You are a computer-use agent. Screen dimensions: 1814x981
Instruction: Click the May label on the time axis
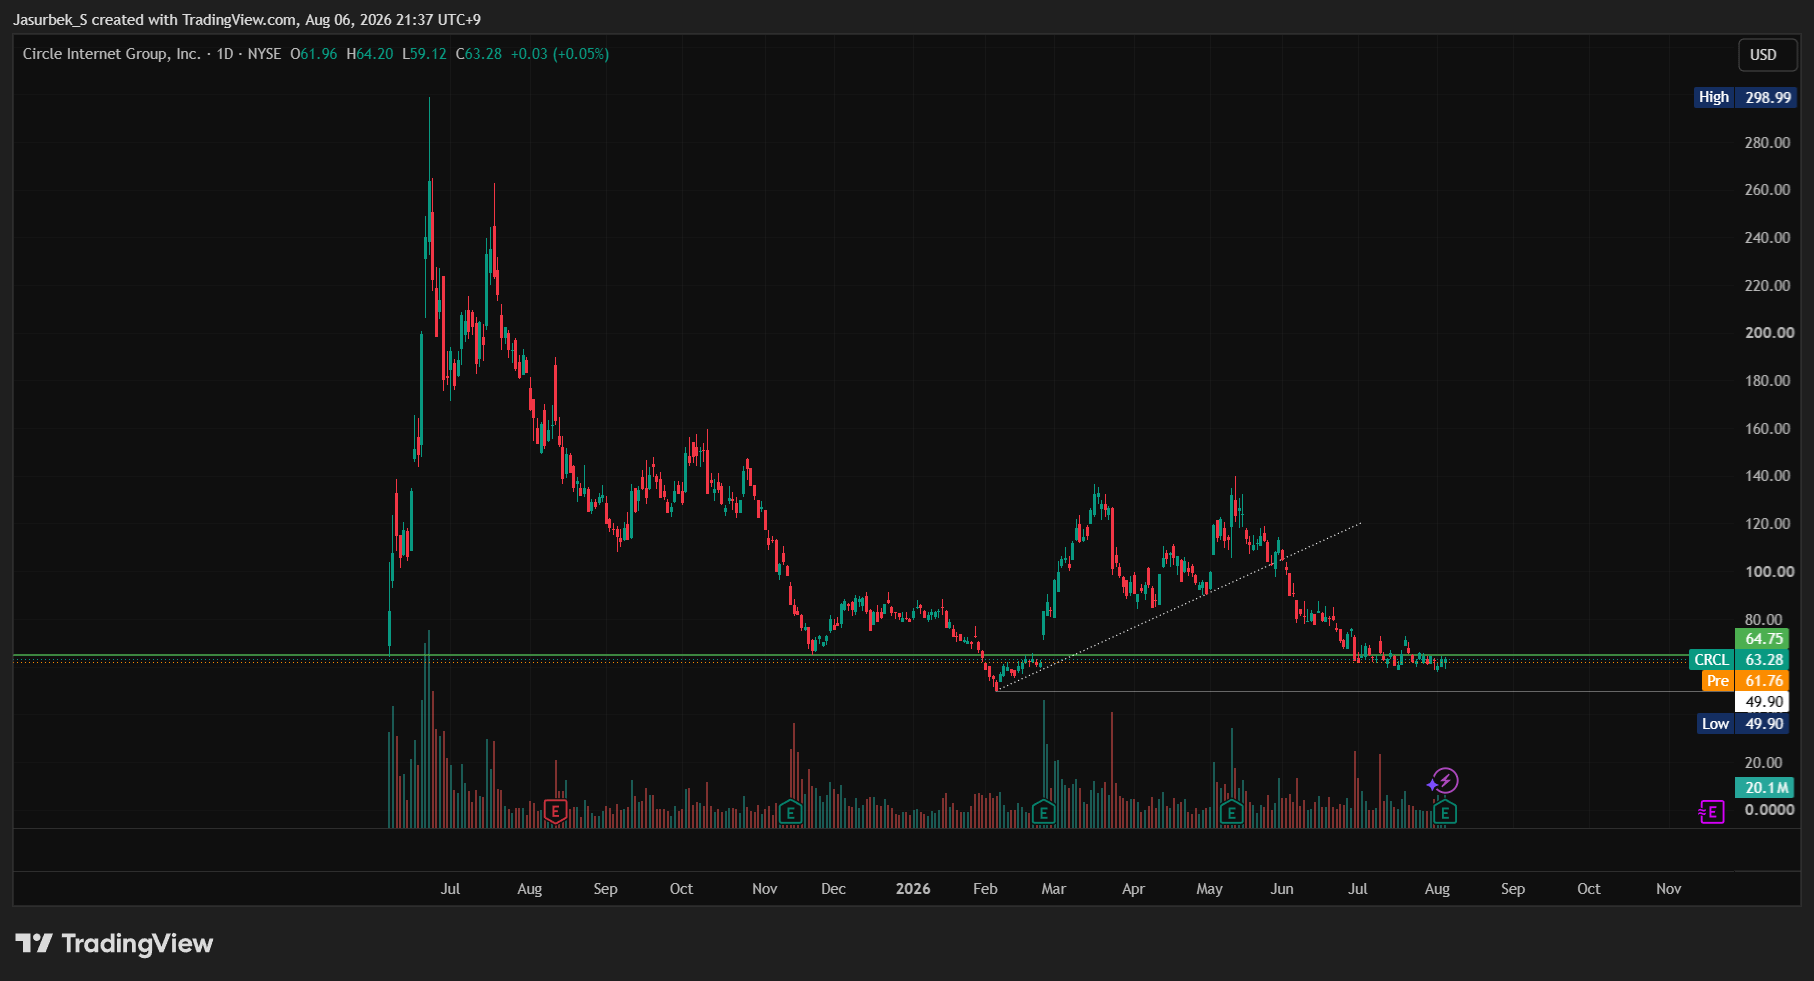[x=1209, y=889]
